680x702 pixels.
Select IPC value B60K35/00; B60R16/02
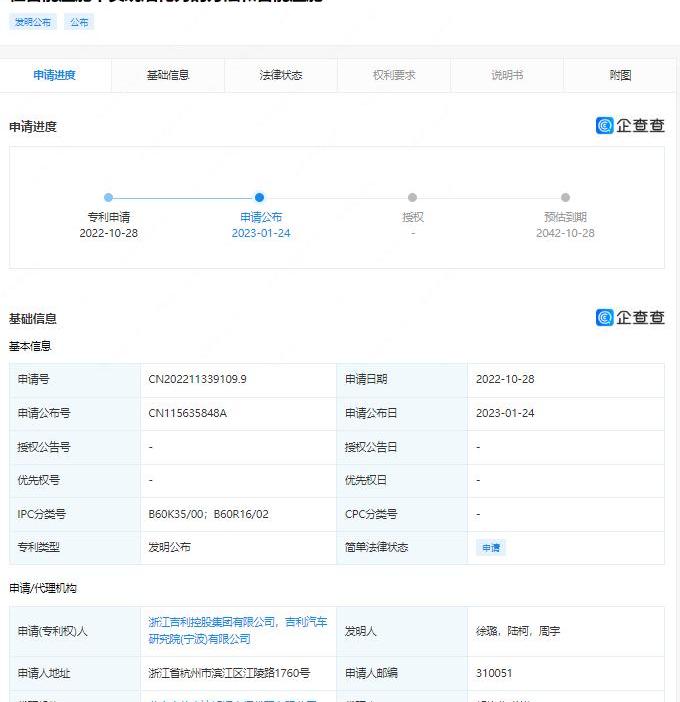coord(209,514)
